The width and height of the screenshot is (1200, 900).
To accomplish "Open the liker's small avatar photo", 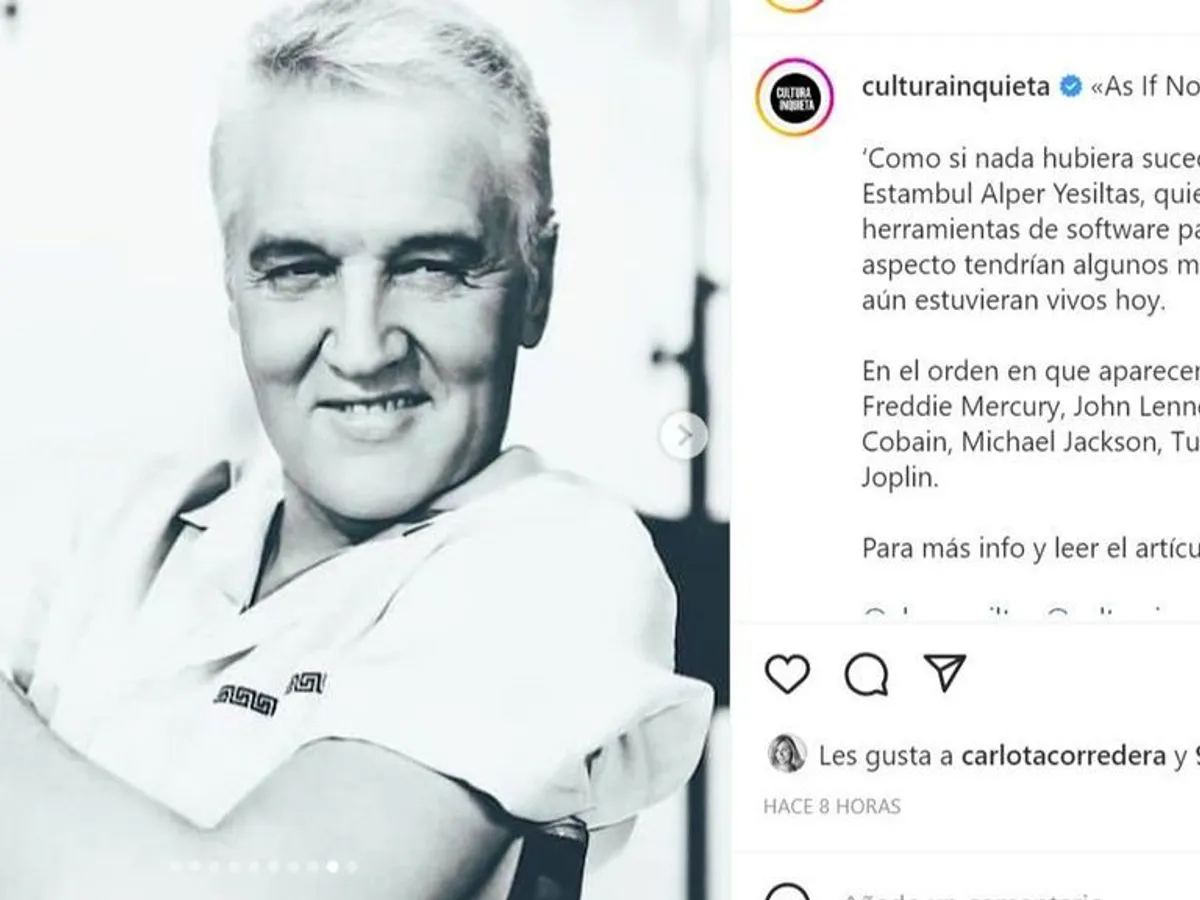I will pyautogui.click(x=786, y=754).
